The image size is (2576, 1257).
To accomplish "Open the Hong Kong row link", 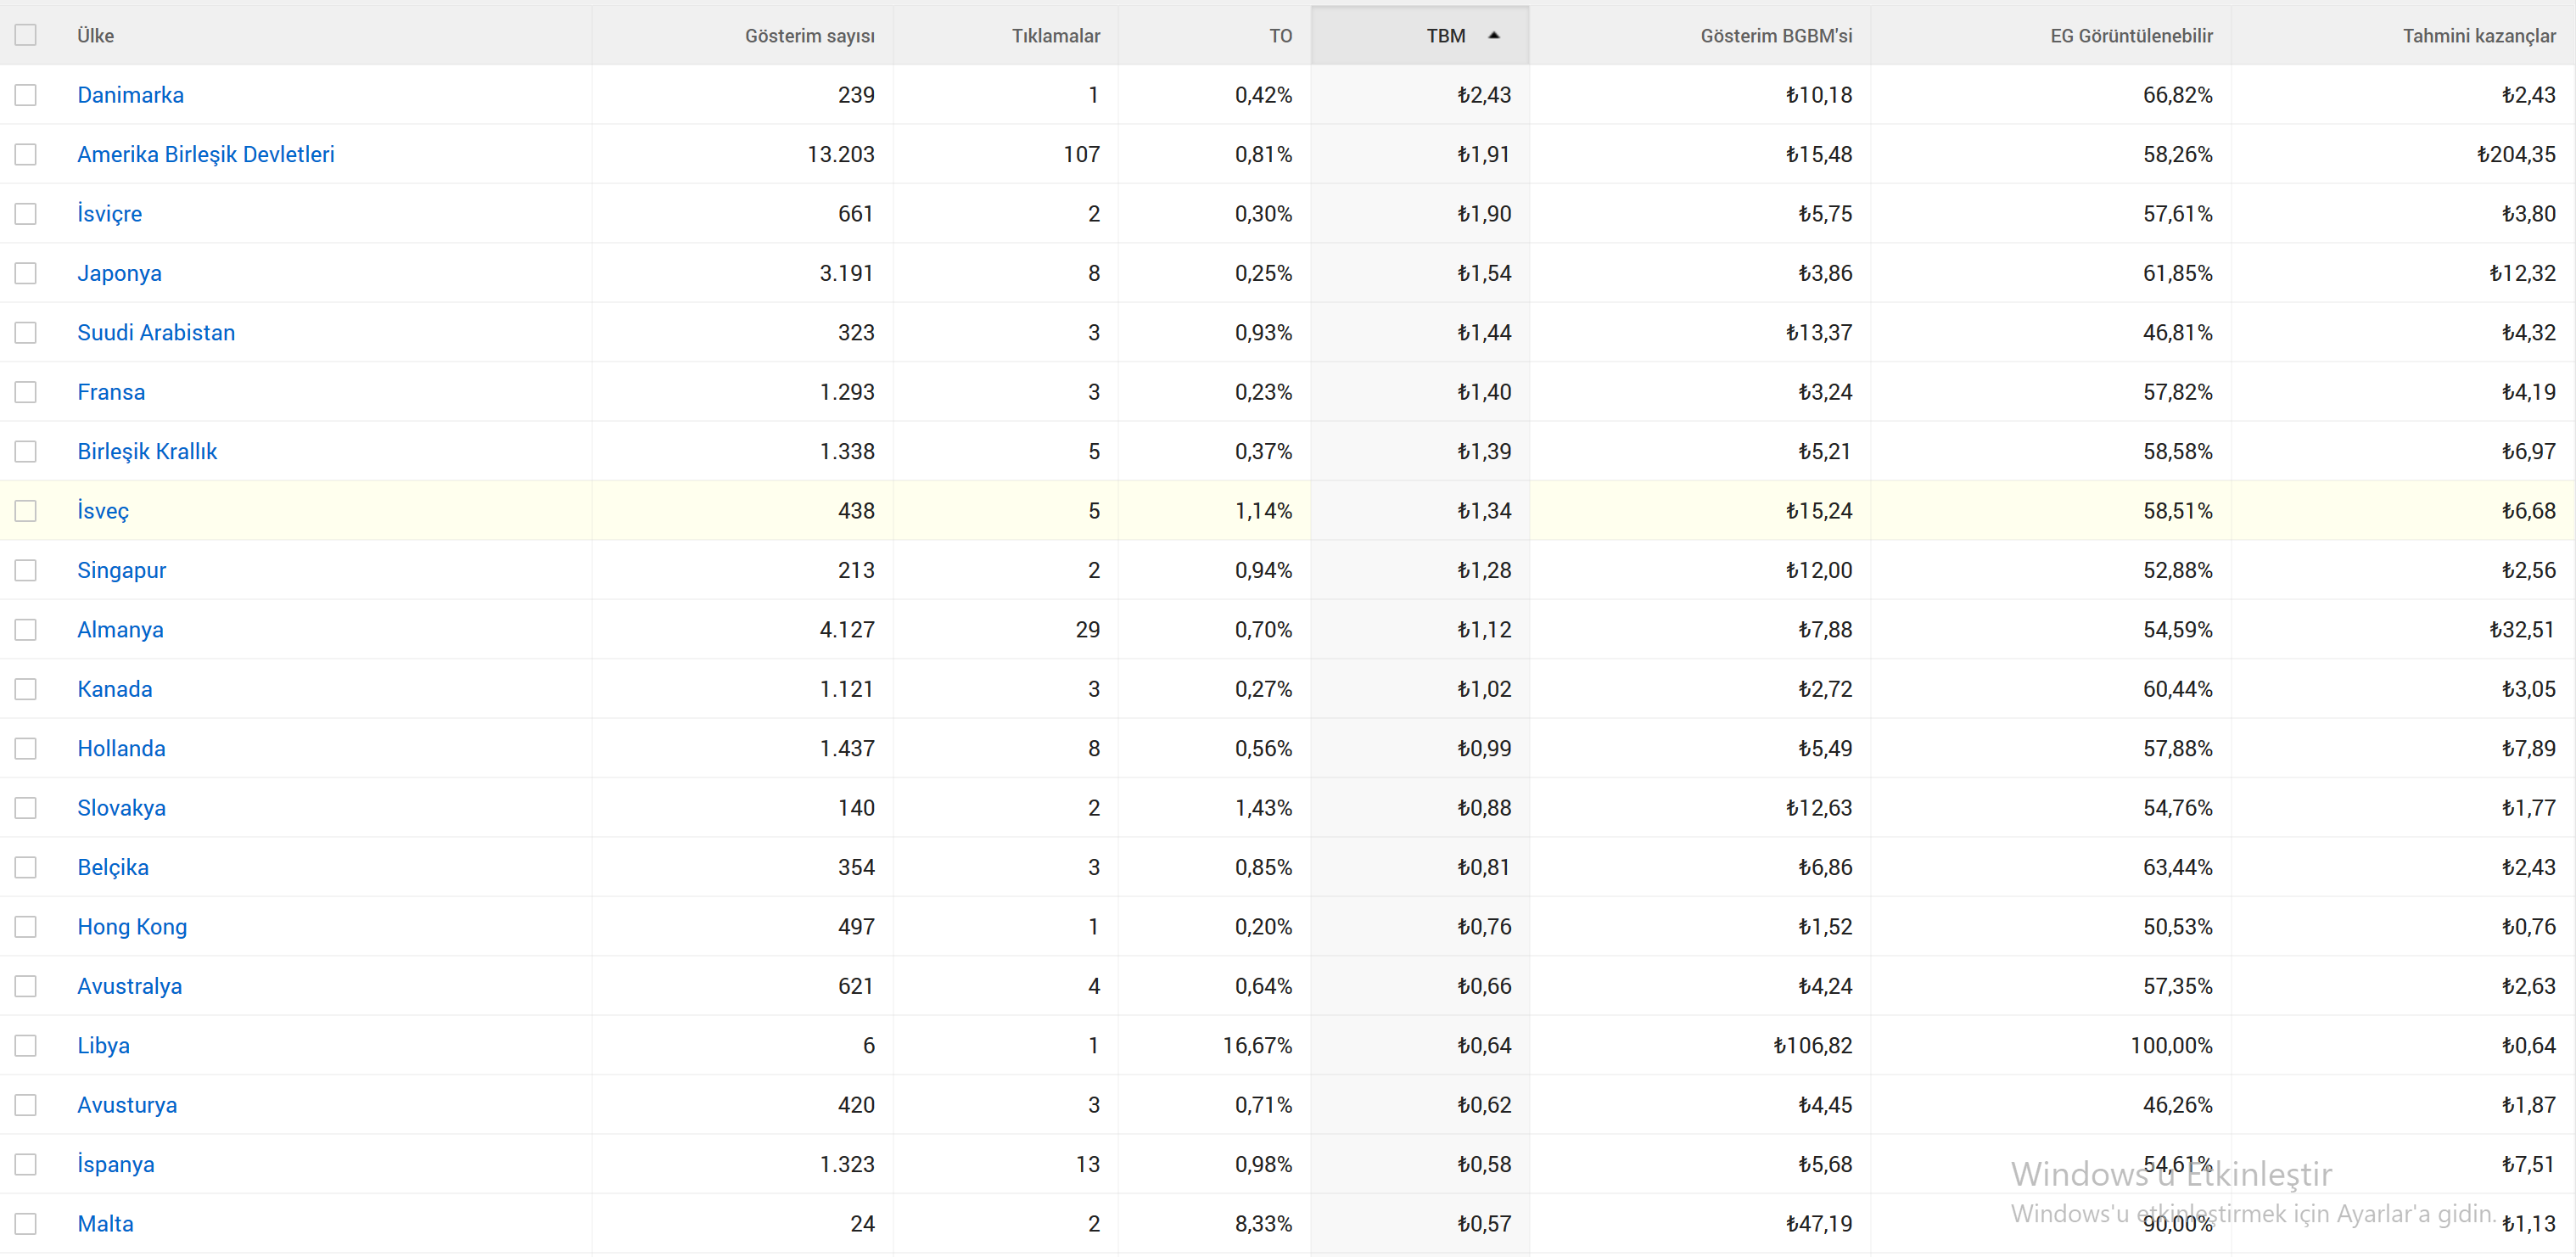I will coord(132,927).
